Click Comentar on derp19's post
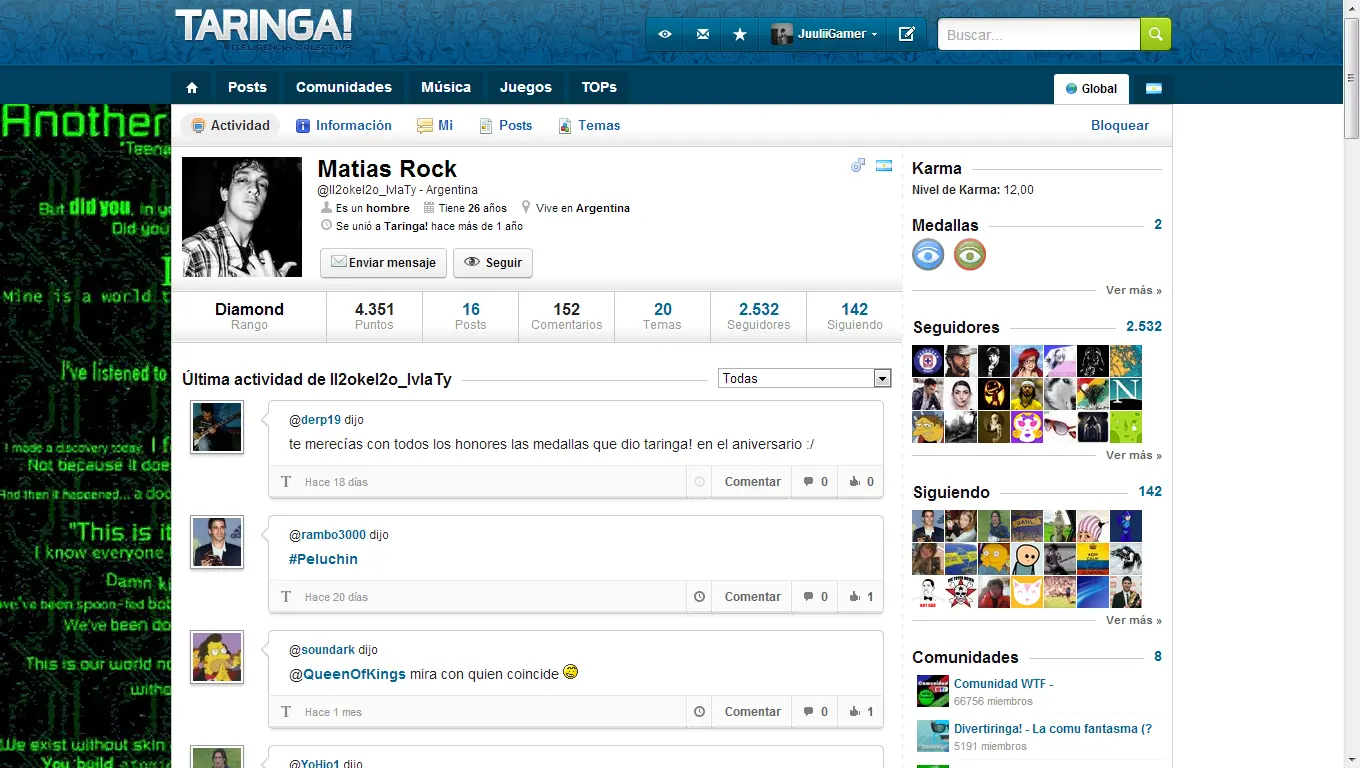This screenshot has width=1360, height=768. click(x=753, y=482)
